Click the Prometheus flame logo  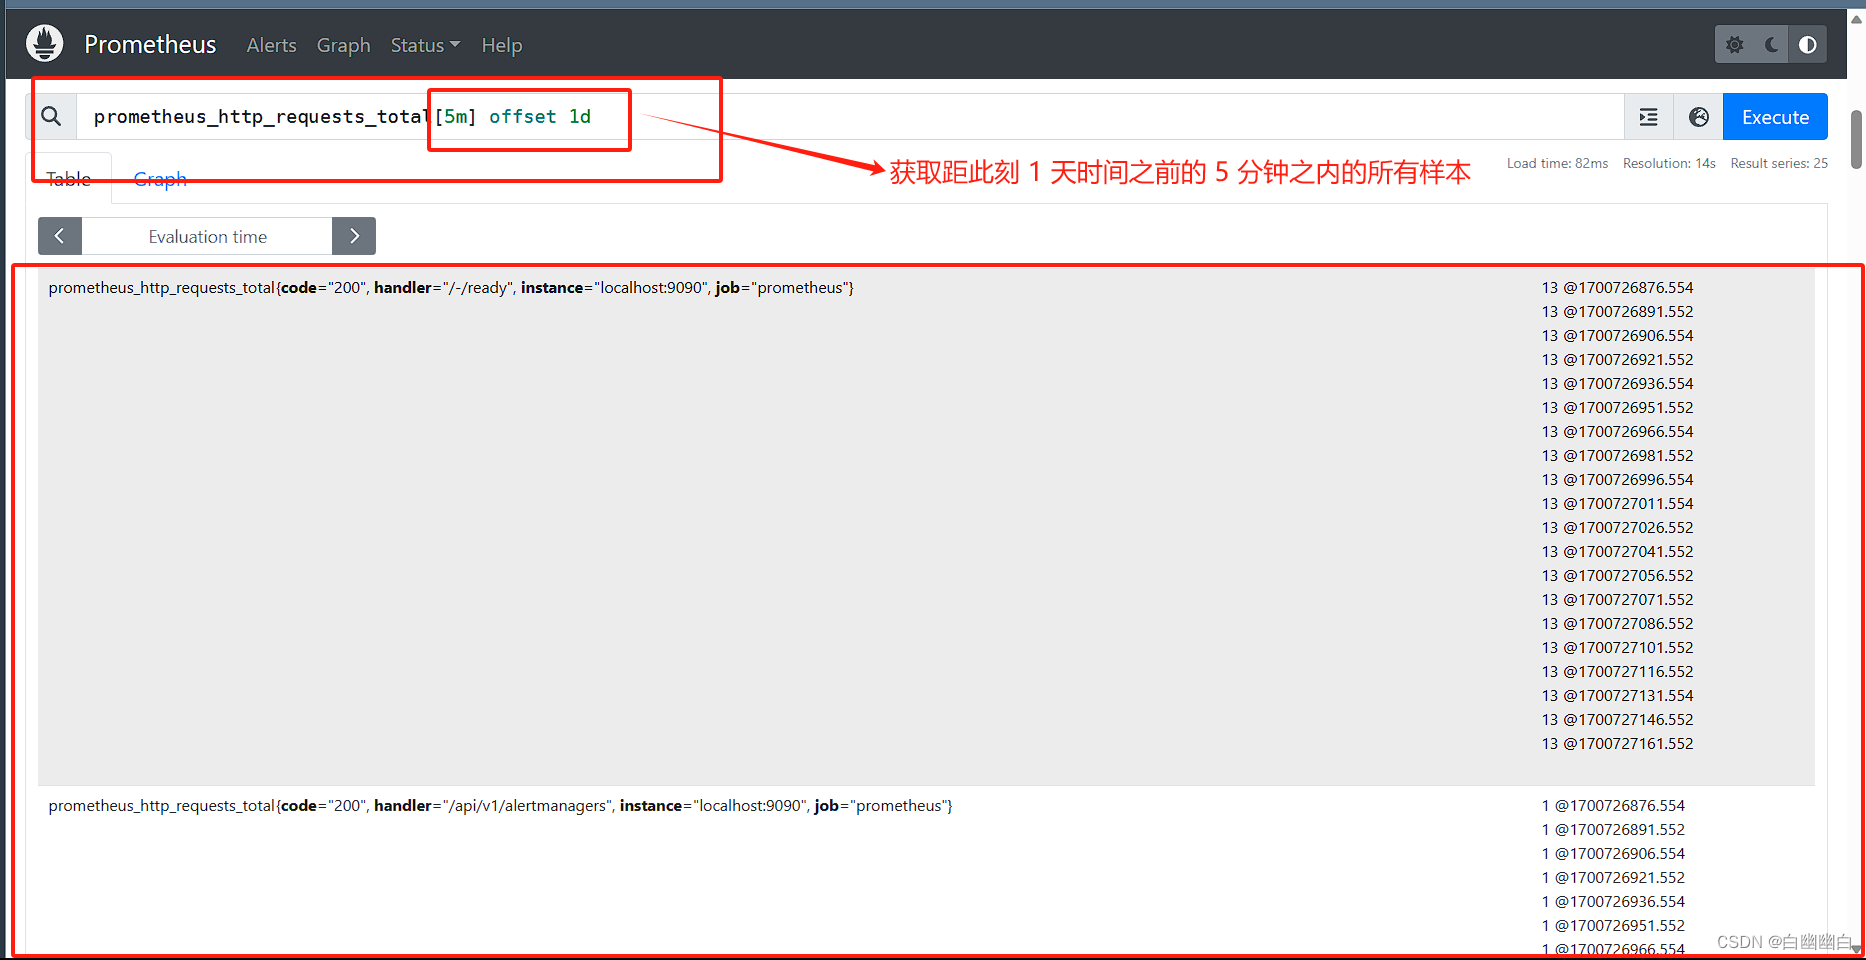(45, 44)
